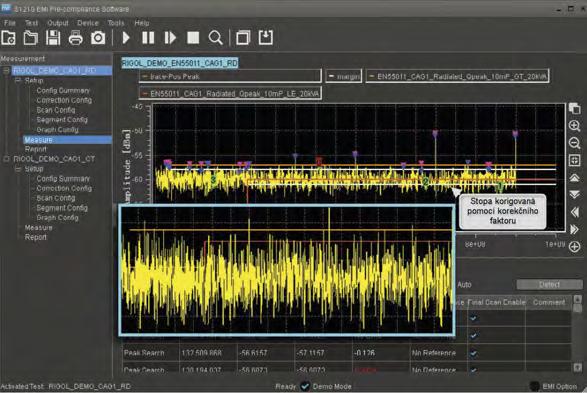Select RIGOL_DEMO_CAG1_RD in the tree

[55, 70]
